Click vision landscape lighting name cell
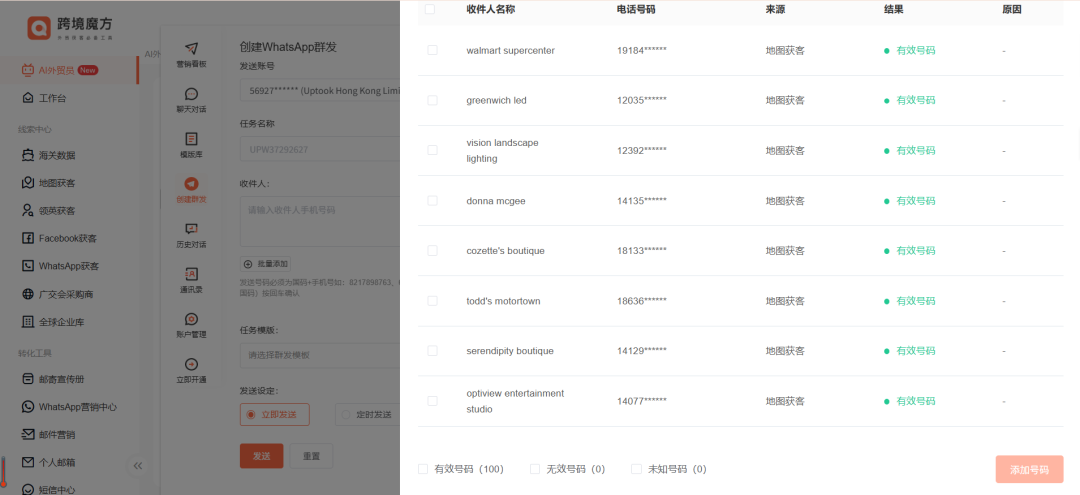 pyautogui.click(x=502, y=150)
